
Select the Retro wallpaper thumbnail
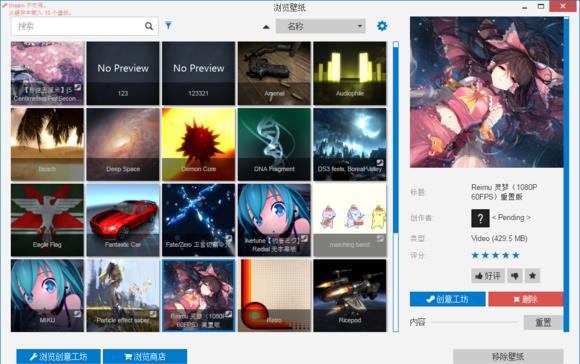pyautogui.click(x=274, y=296)
